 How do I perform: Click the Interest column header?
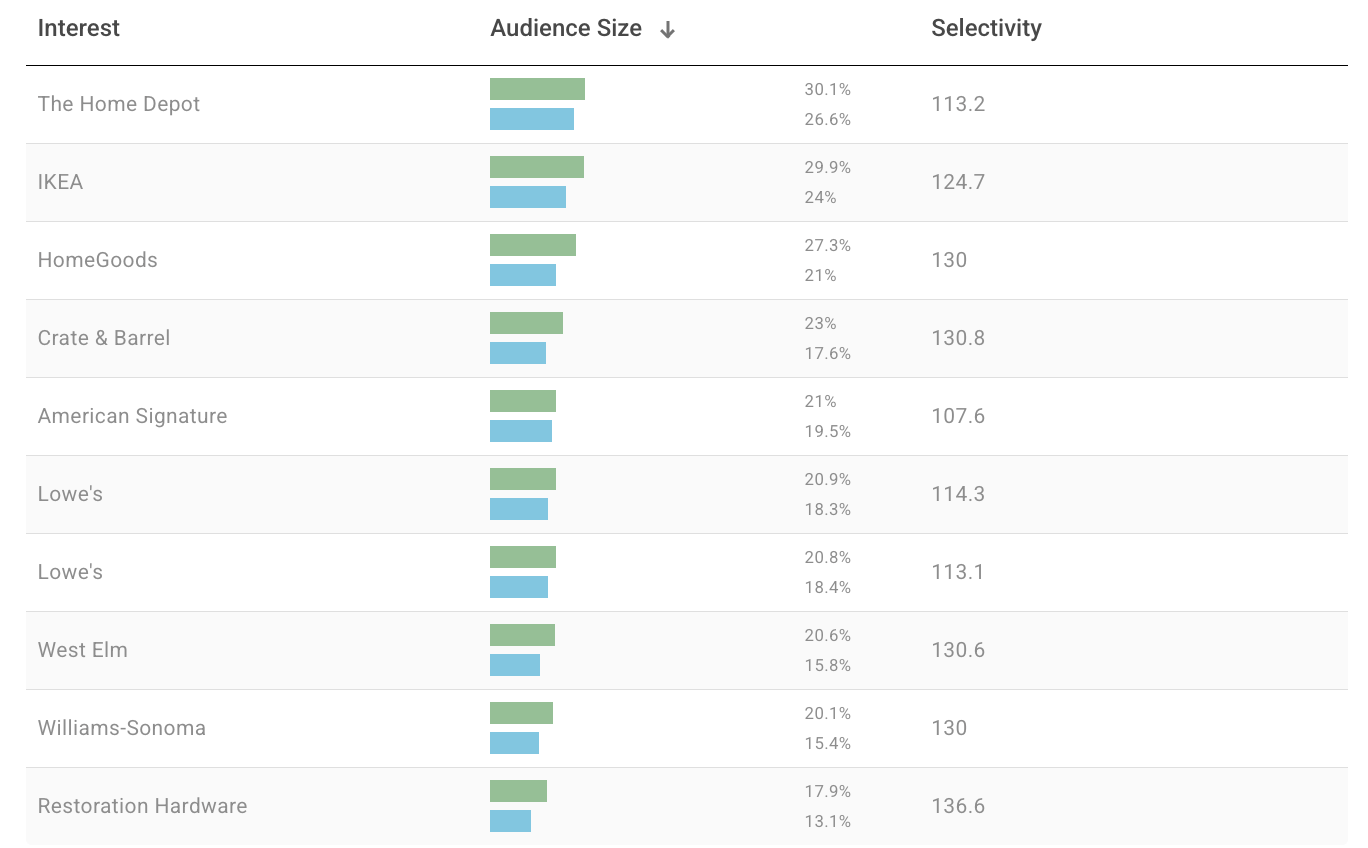78,28
